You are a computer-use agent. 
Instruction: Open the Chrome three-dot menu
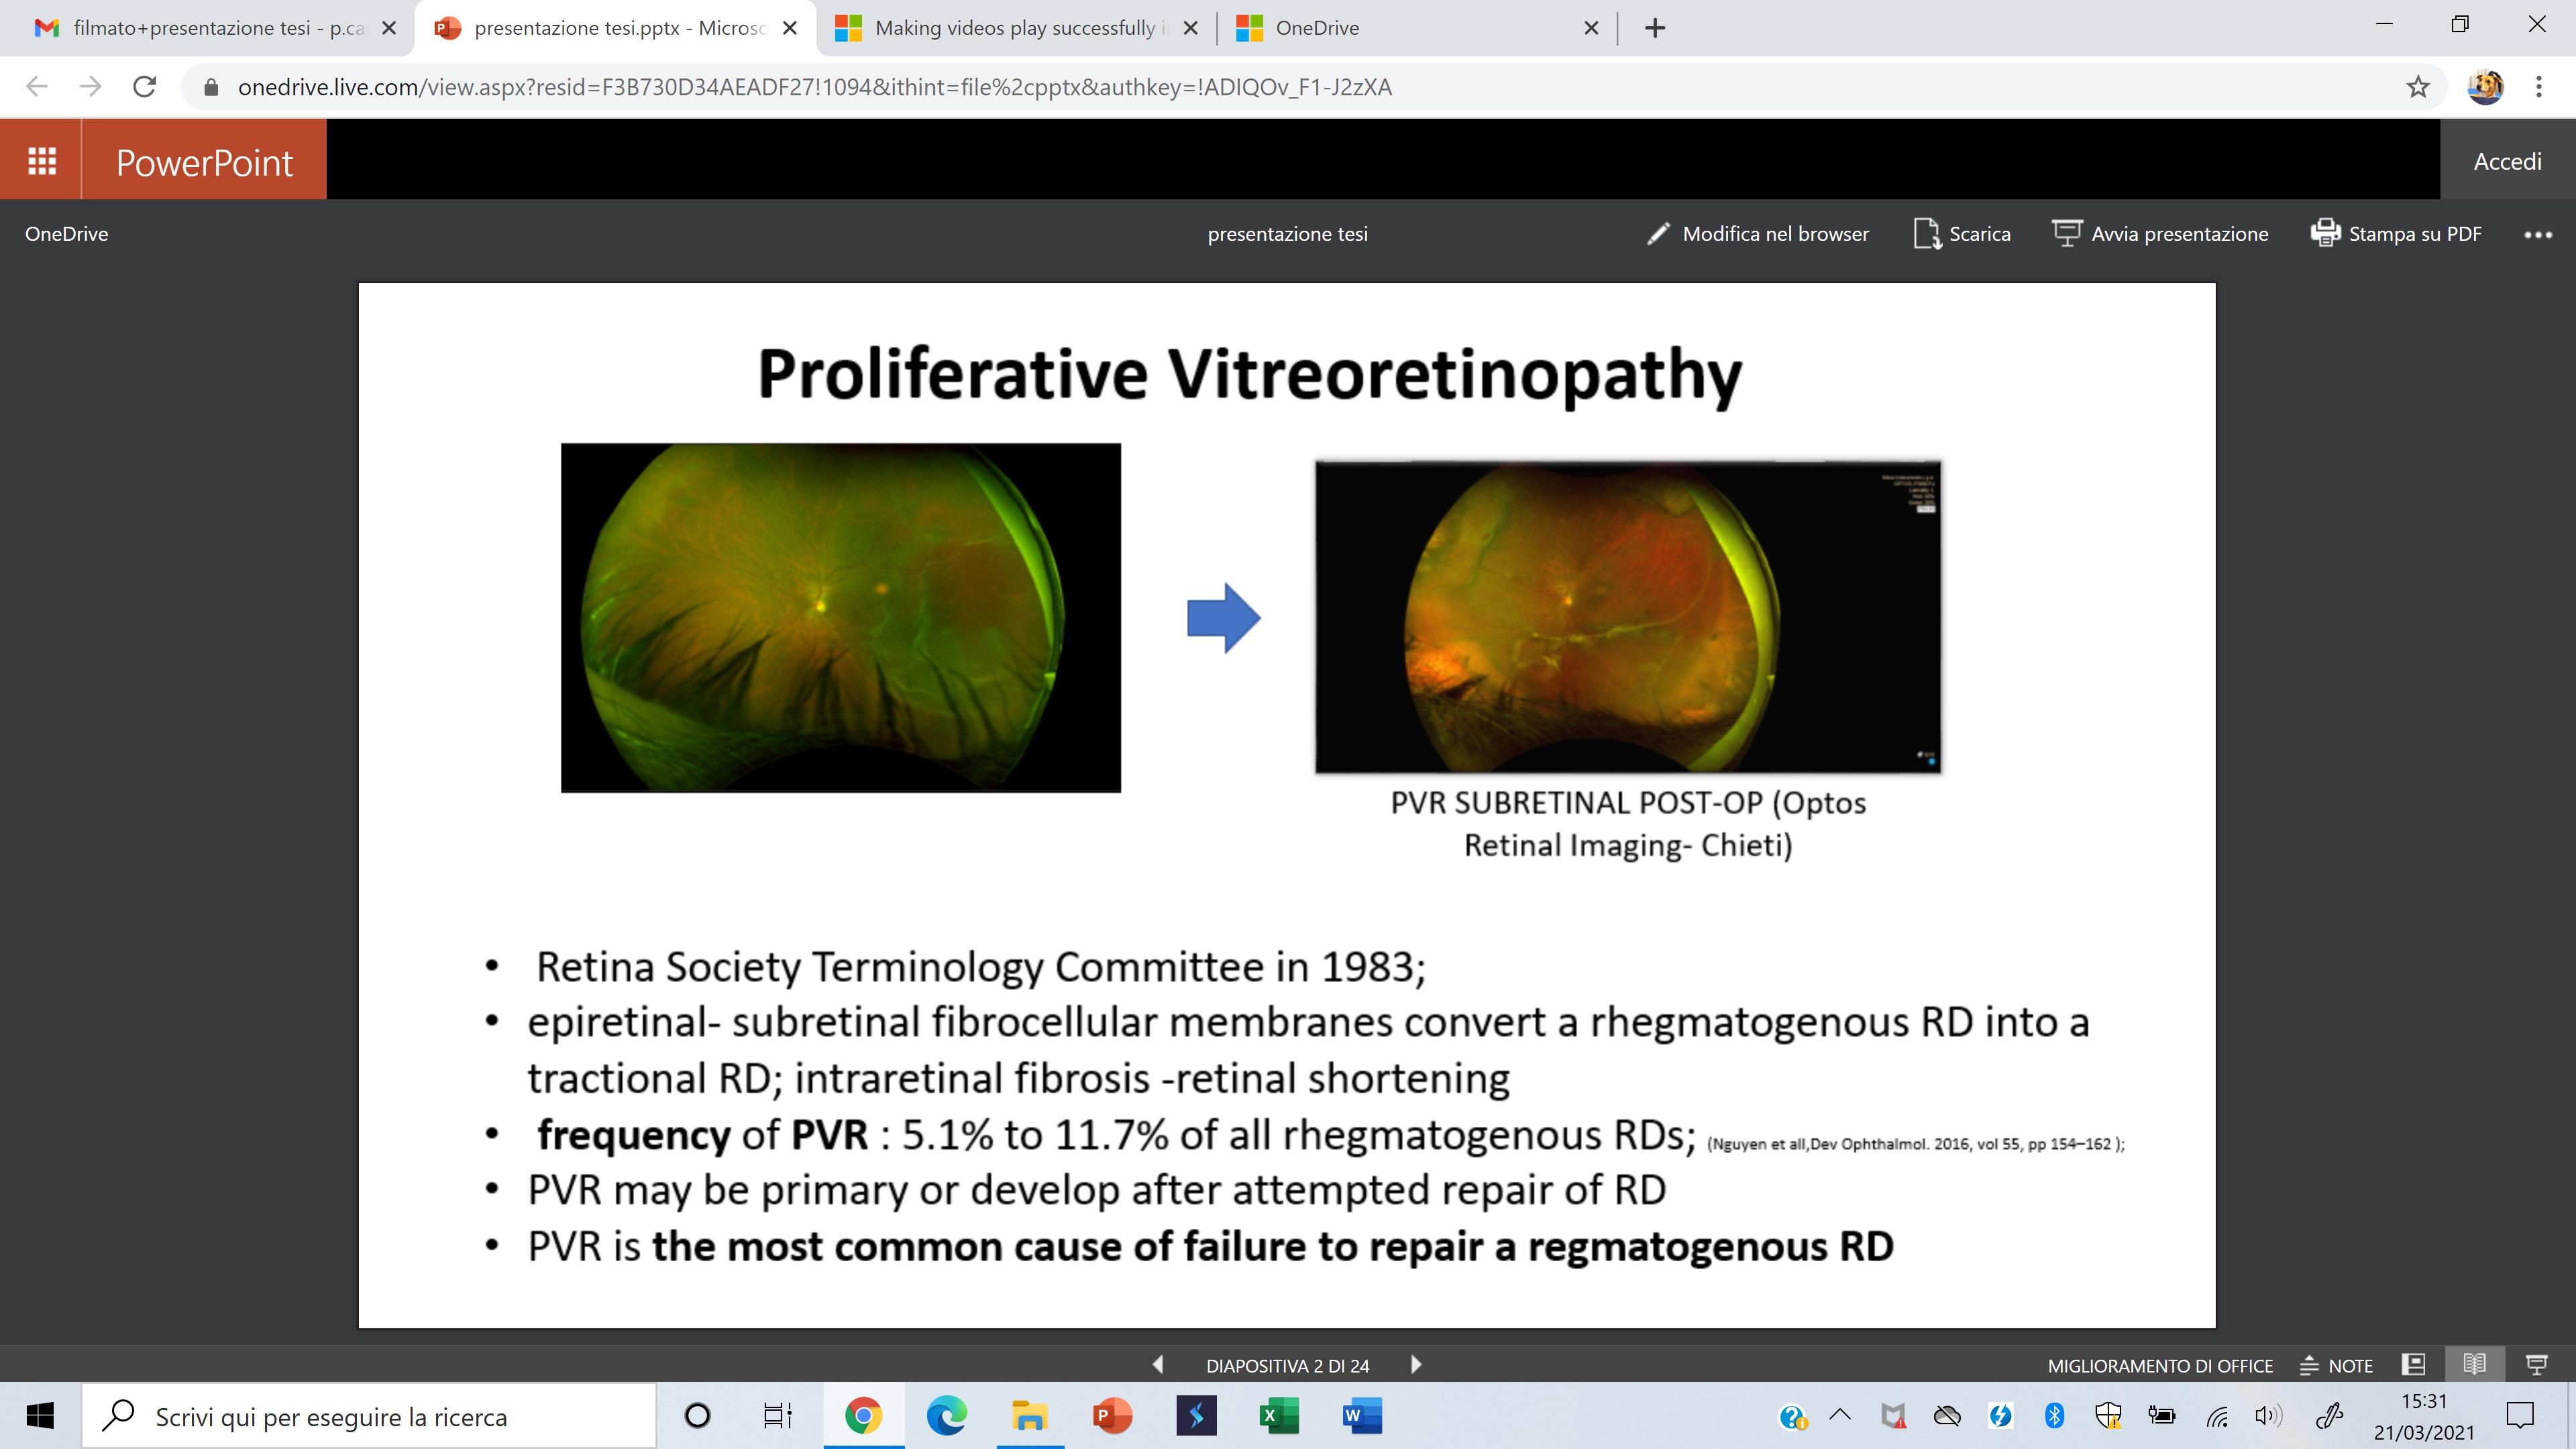click(2538, 87)
